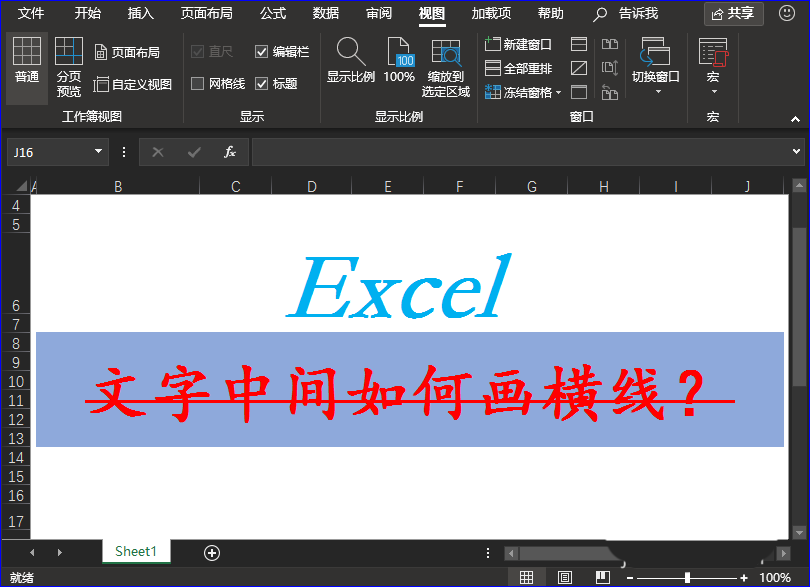Click the 宏 macros icon
The height and width of the screenshot is (587, 810).
[x=713, y=52]
